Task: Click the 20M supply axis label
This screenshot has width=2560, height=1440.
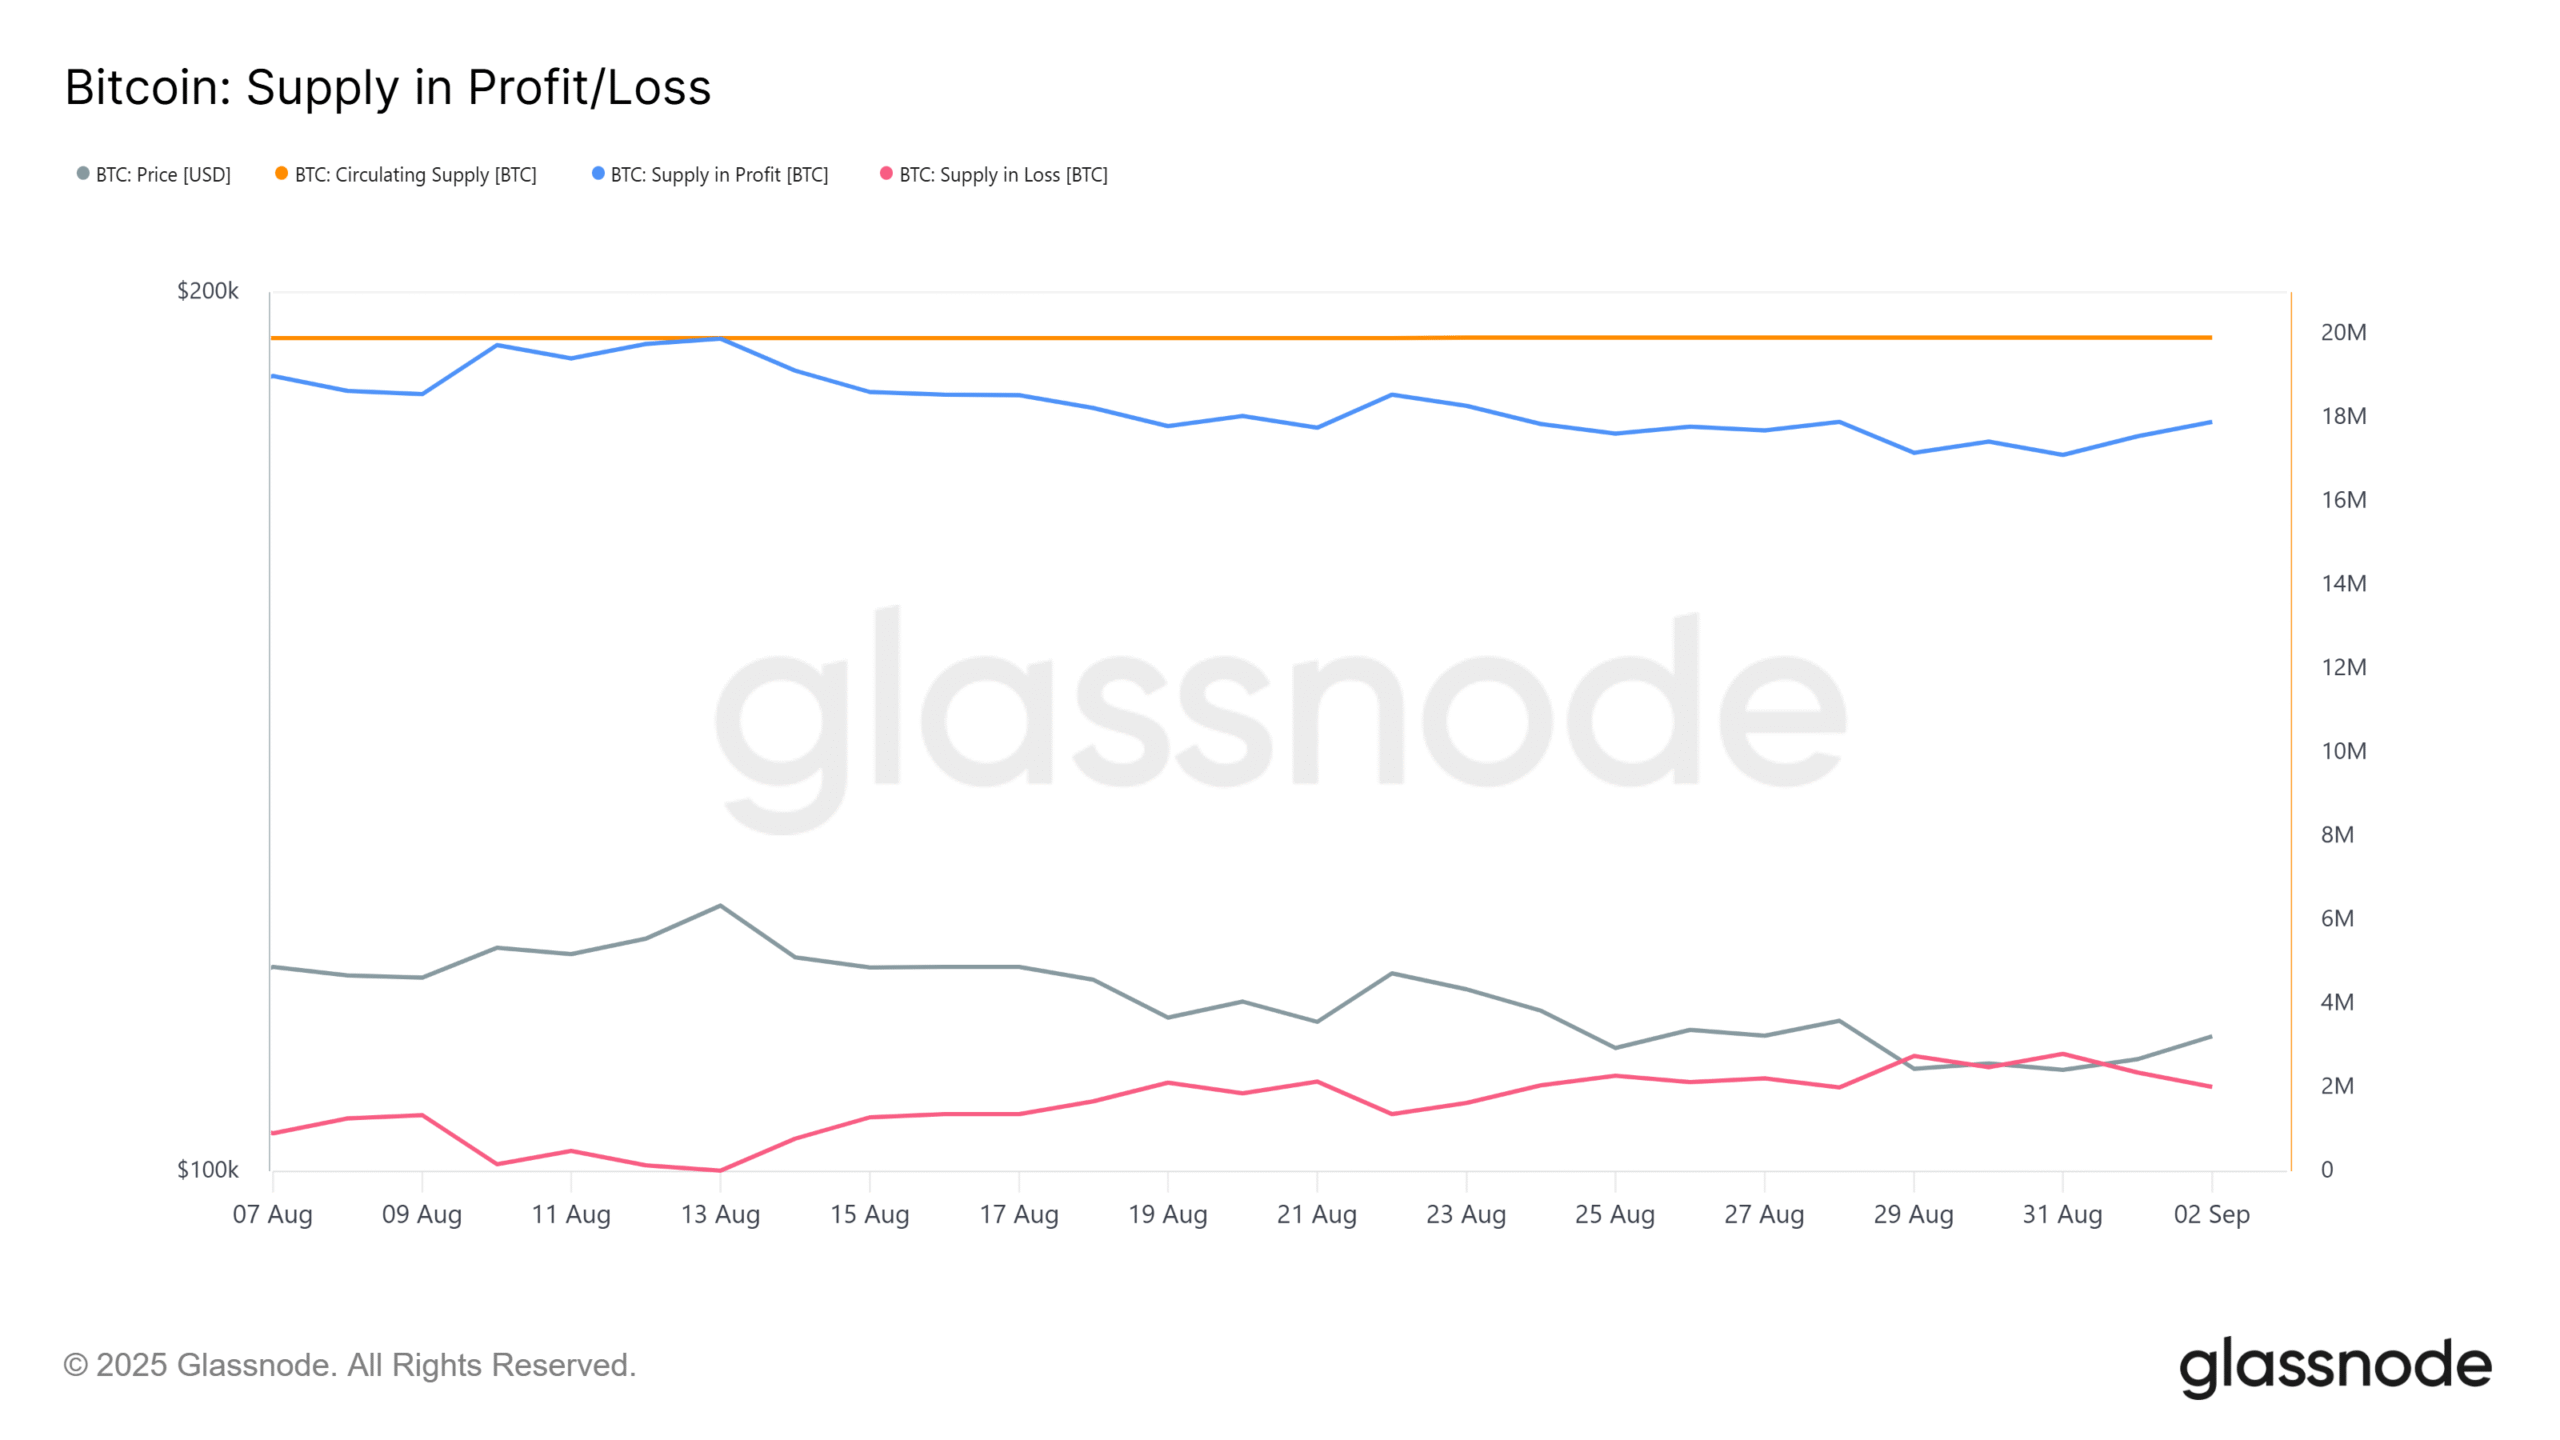Action: [x=2343, y=333]
